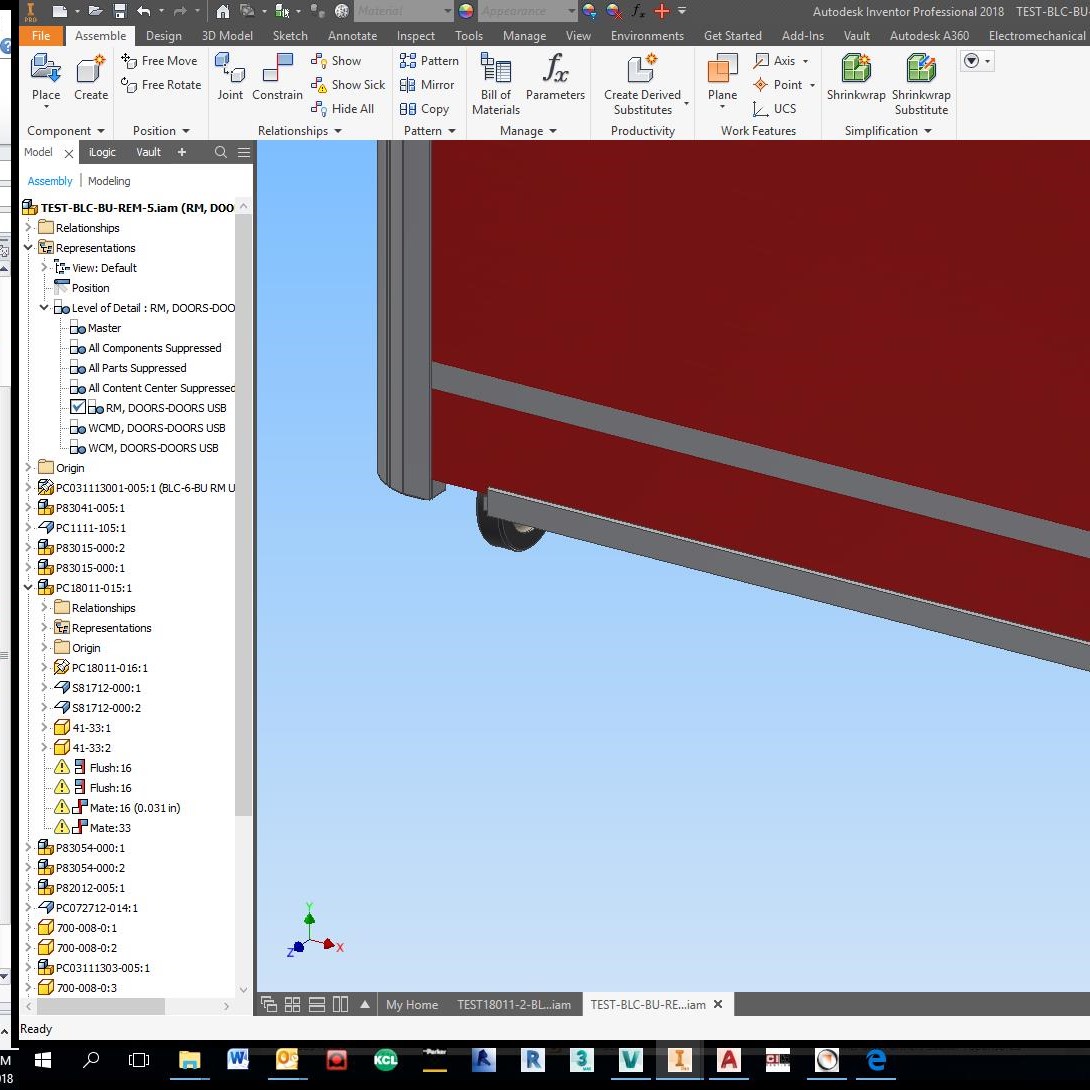1090x1090 pixels.
Task: Click the Appearance color swatch in quick access toolbar
Action: pyautogui.click(x=462, y=11)
